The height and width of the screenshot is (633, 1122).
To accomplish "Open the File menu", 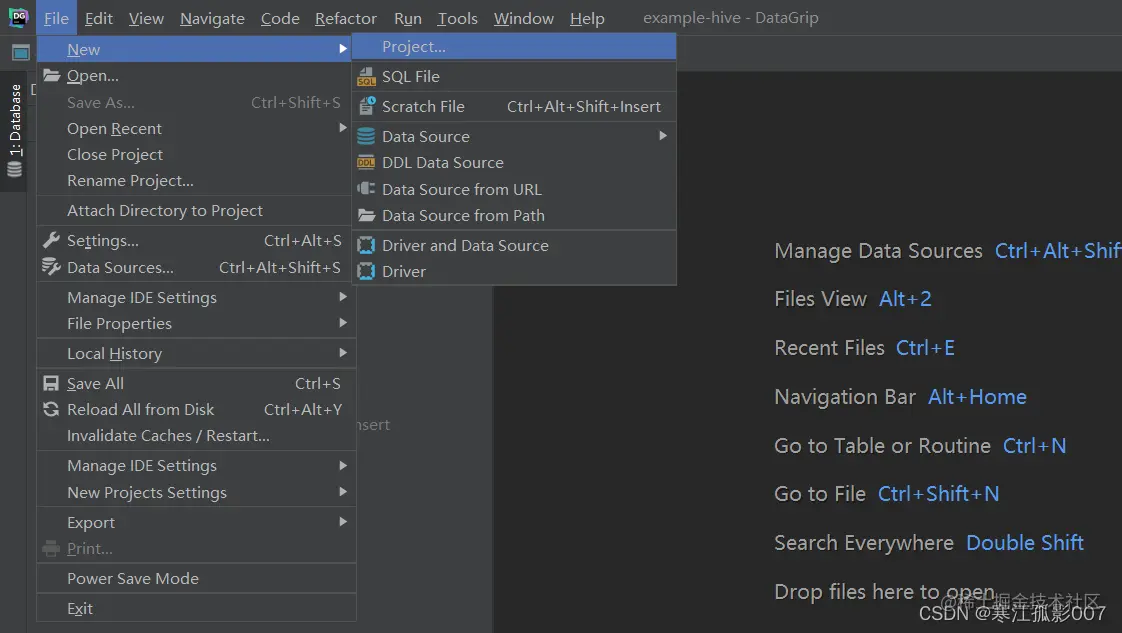I will click(56, 18).
